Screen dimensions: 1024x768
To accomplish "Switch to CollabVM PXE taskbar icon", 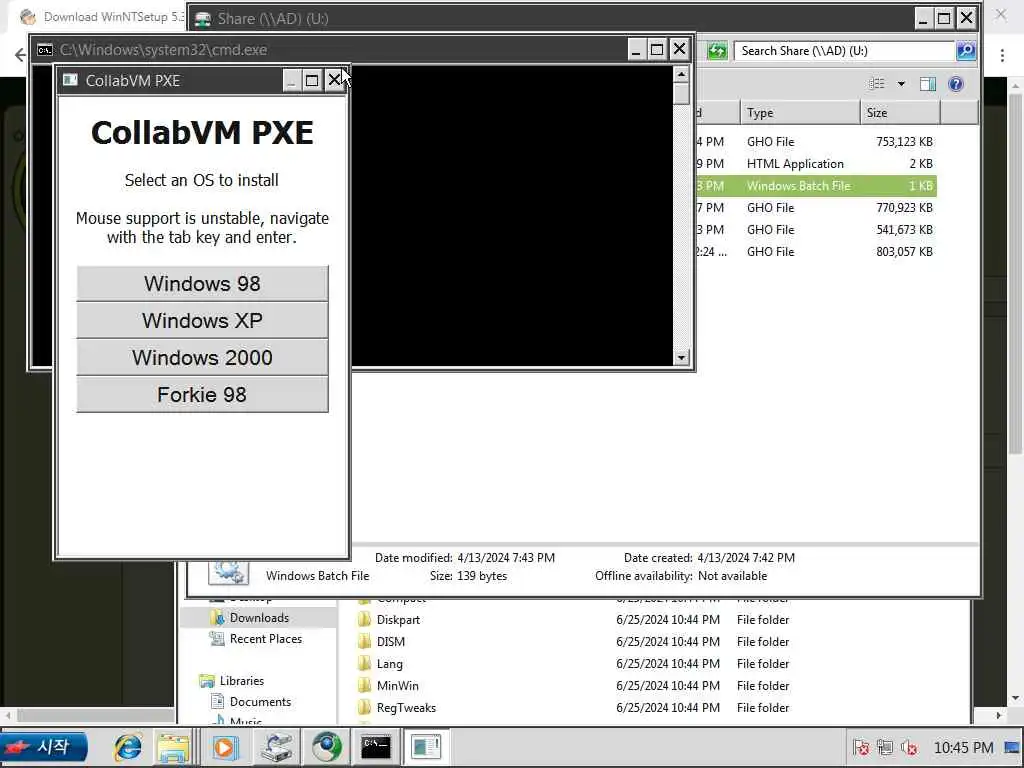I will (x=426, y=747).
